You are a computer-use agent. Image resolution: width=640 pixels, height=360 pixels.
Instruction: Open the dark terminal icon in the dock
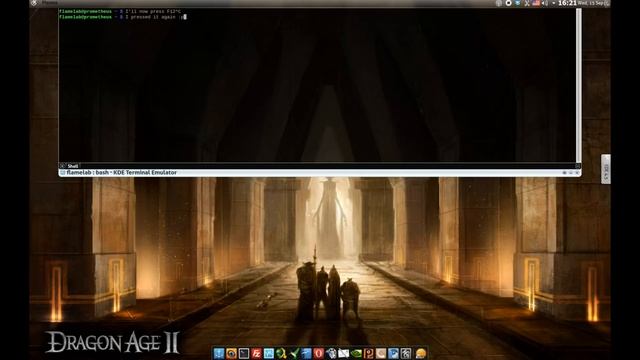click(x=244, y=353)
